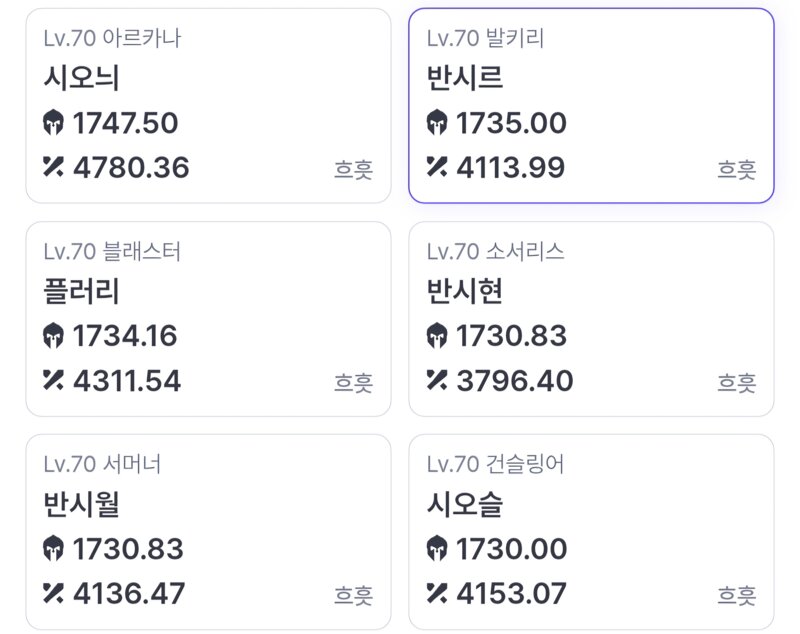Click helmet icon on 플러리 card
The height and width of the screenshot is (634, 800).
tap(53, 336)
